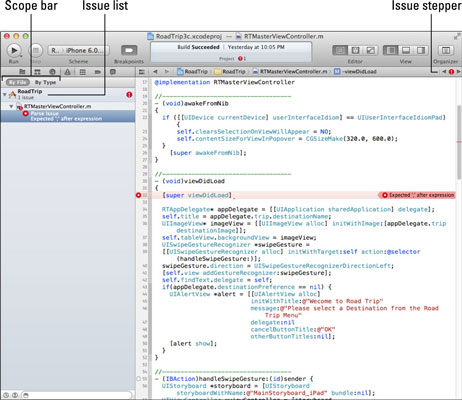
Task: Click the gutter error icon beside viewDidLoad line
Action: tap(139, 195)
